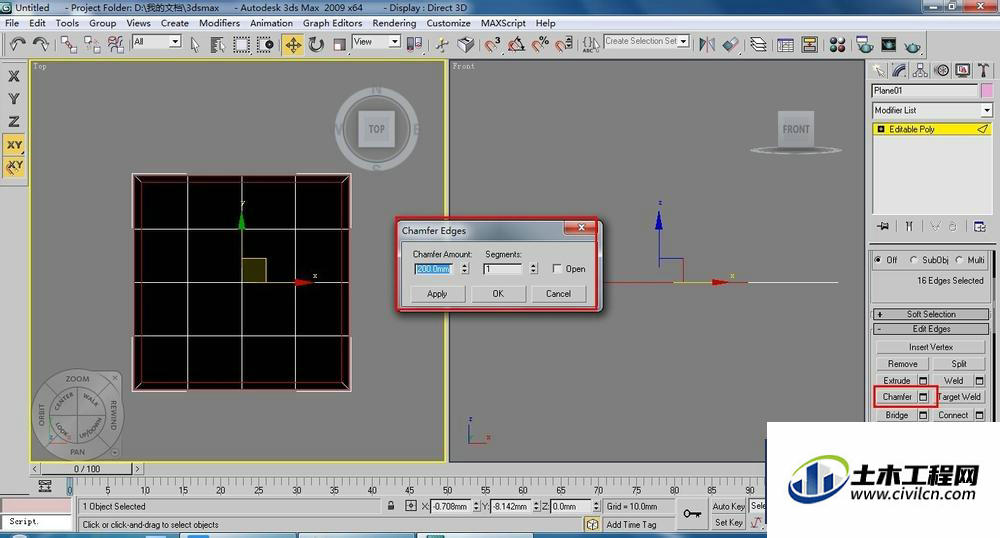The height and width of the screenshot is (538, 1000).
Task: Click the Insert Vertex button
Action: [930, 347]
